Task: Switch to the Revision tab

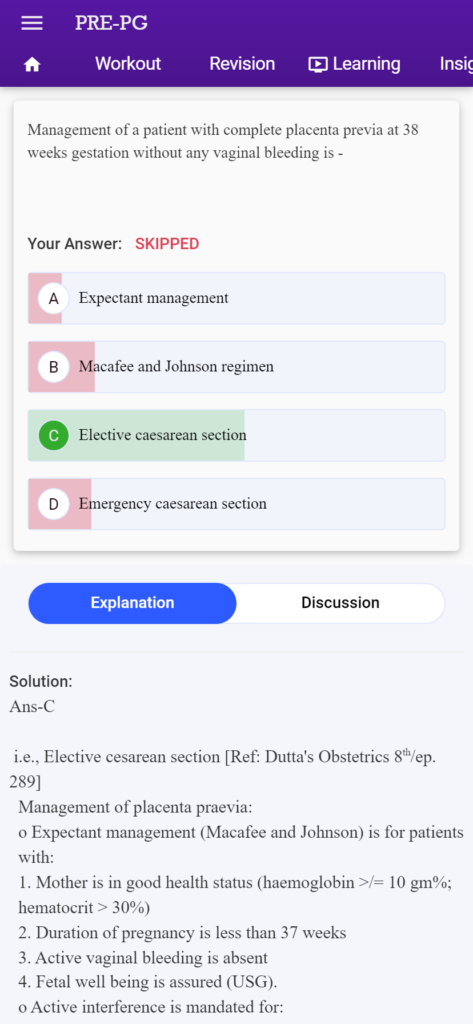Action: [242, 63]
